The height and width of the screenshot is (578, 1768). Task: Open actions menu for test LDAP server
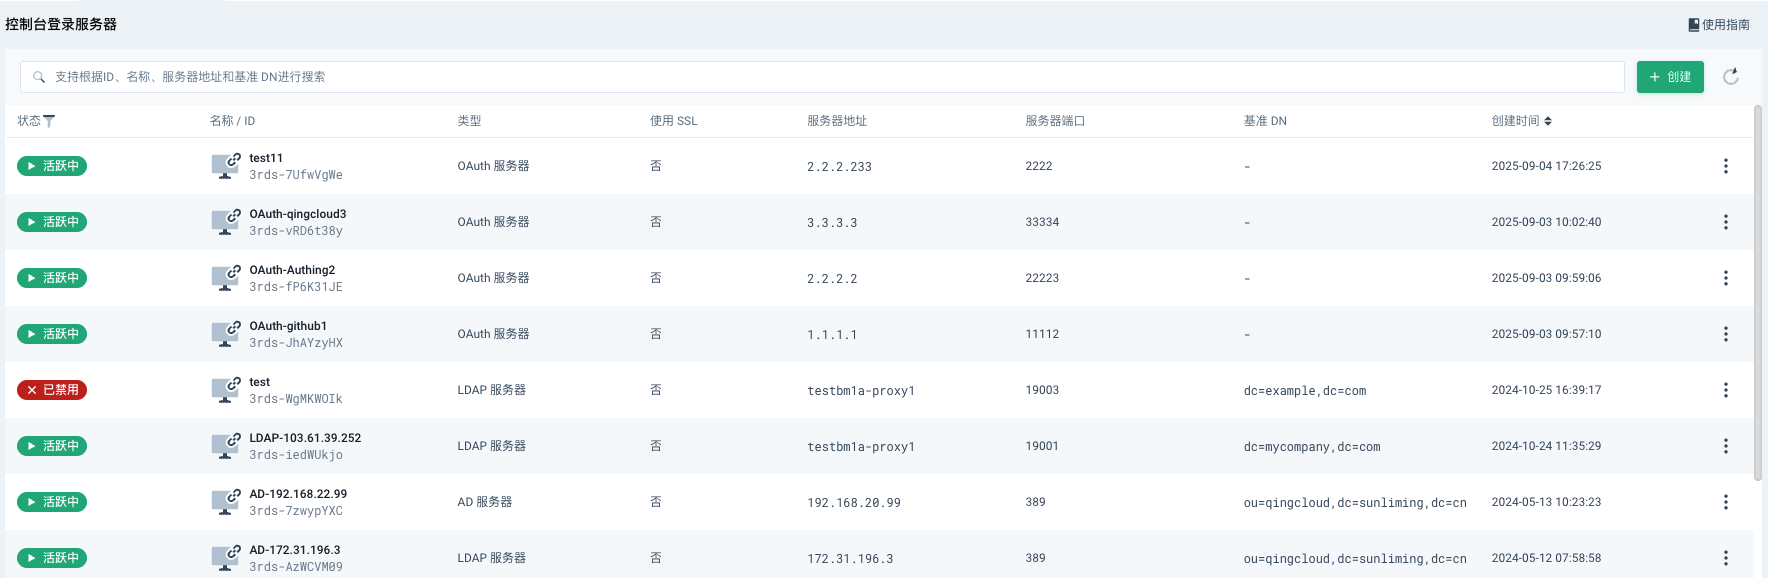(1725, 390)
